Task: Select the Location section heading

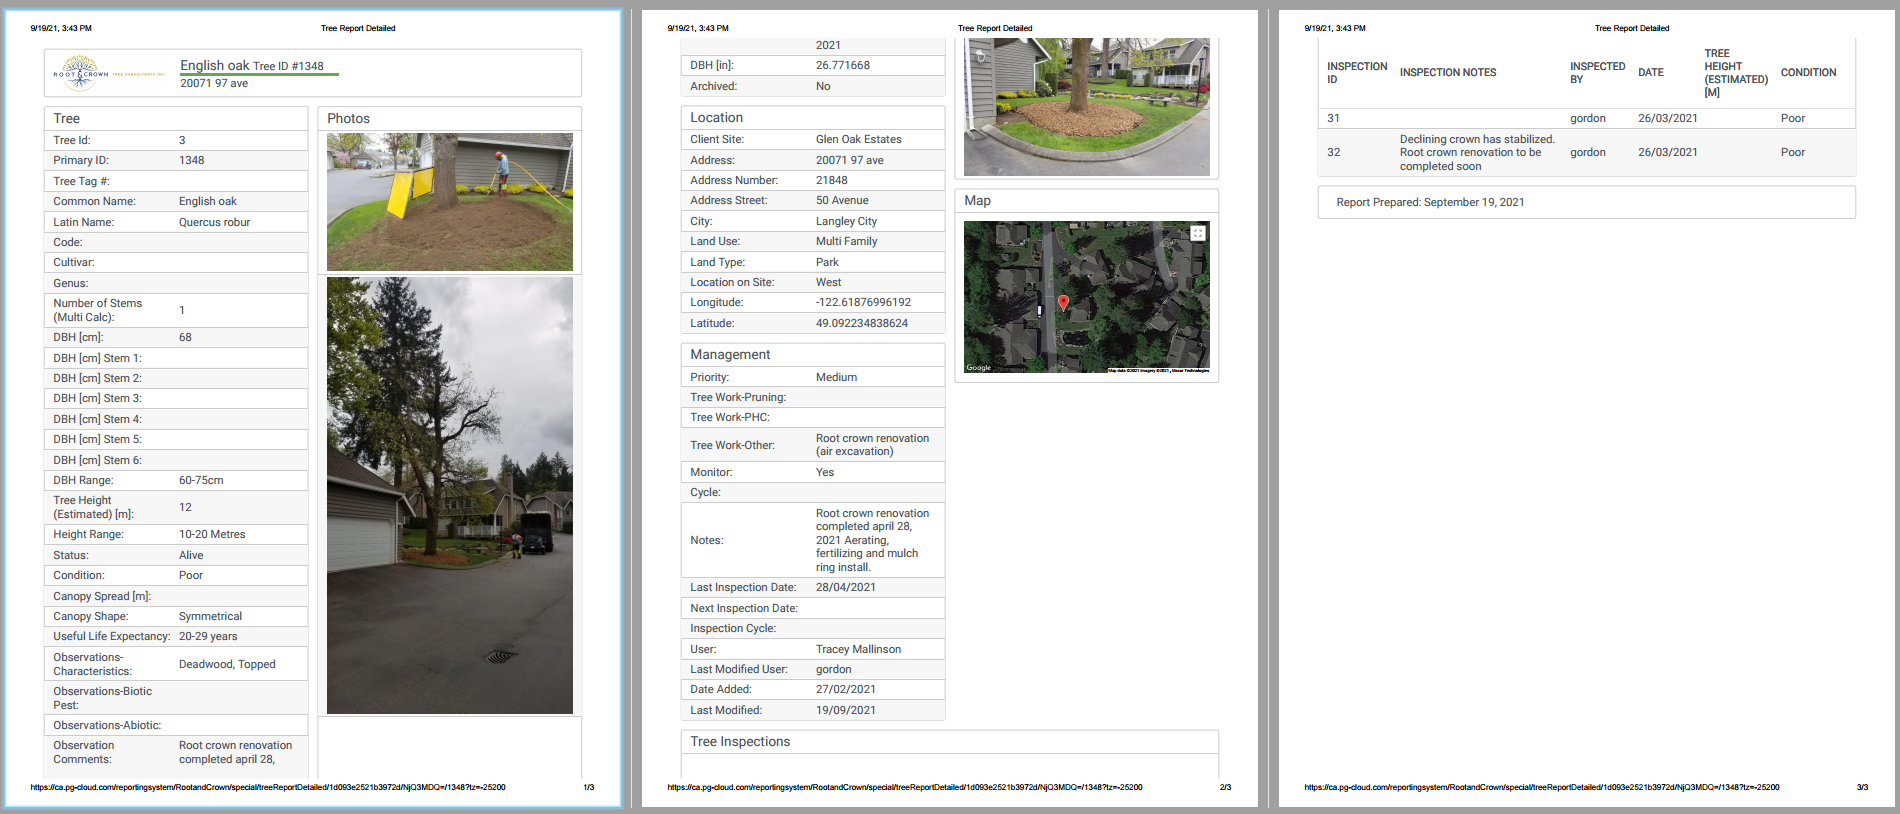Action: 716,117
